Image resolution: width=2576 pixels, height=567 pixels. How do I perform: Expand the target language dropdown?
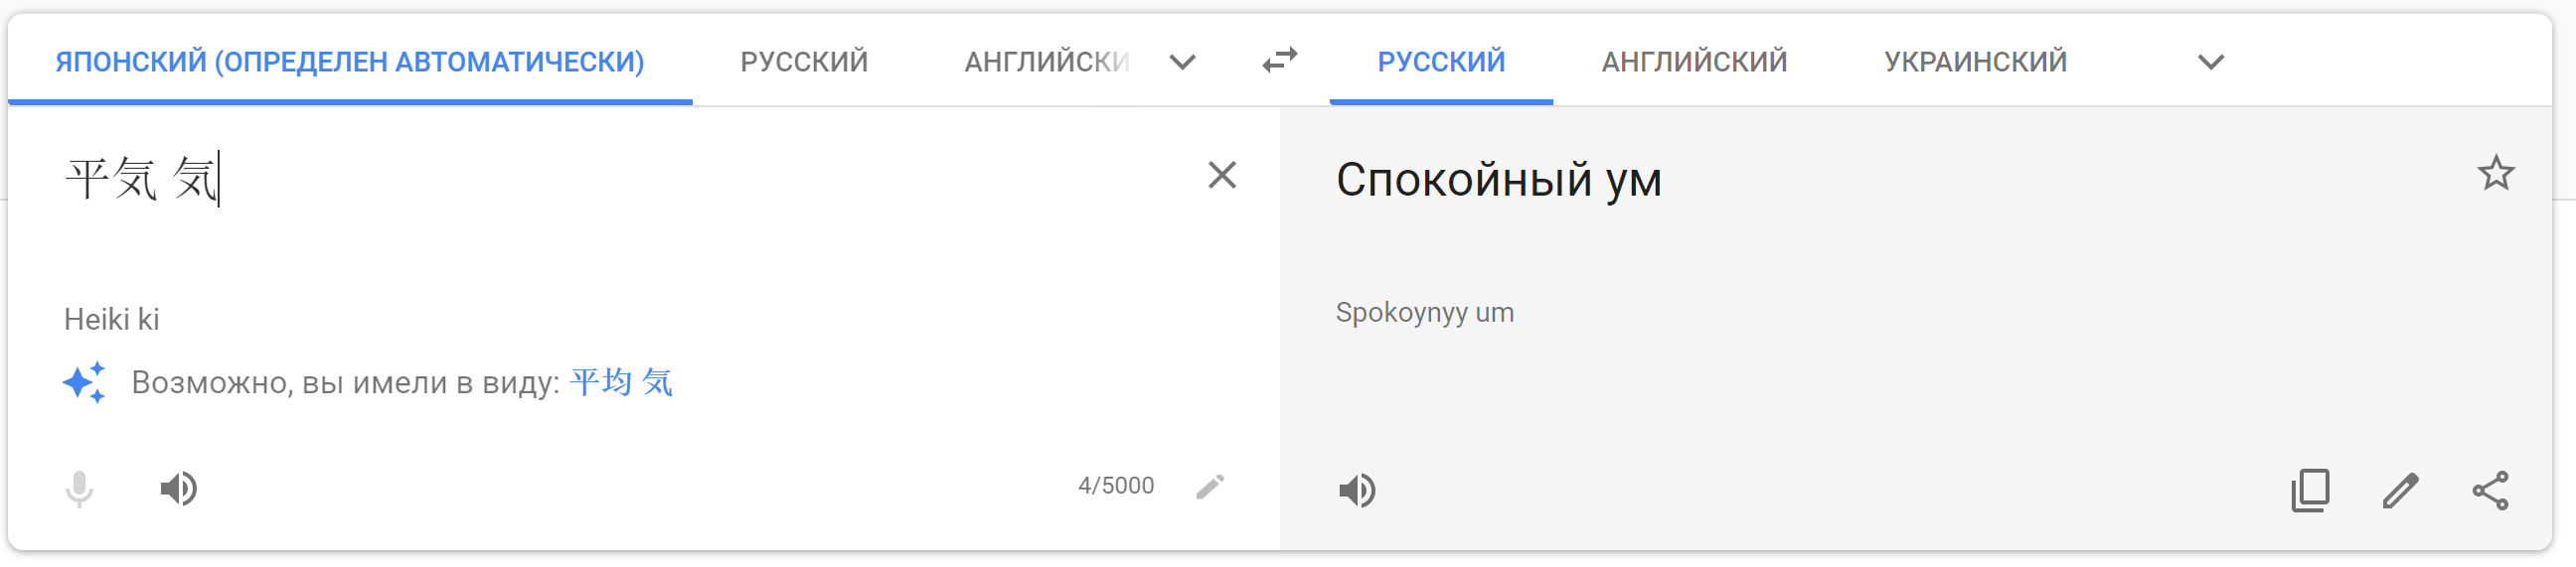[x=2210, y=63]
